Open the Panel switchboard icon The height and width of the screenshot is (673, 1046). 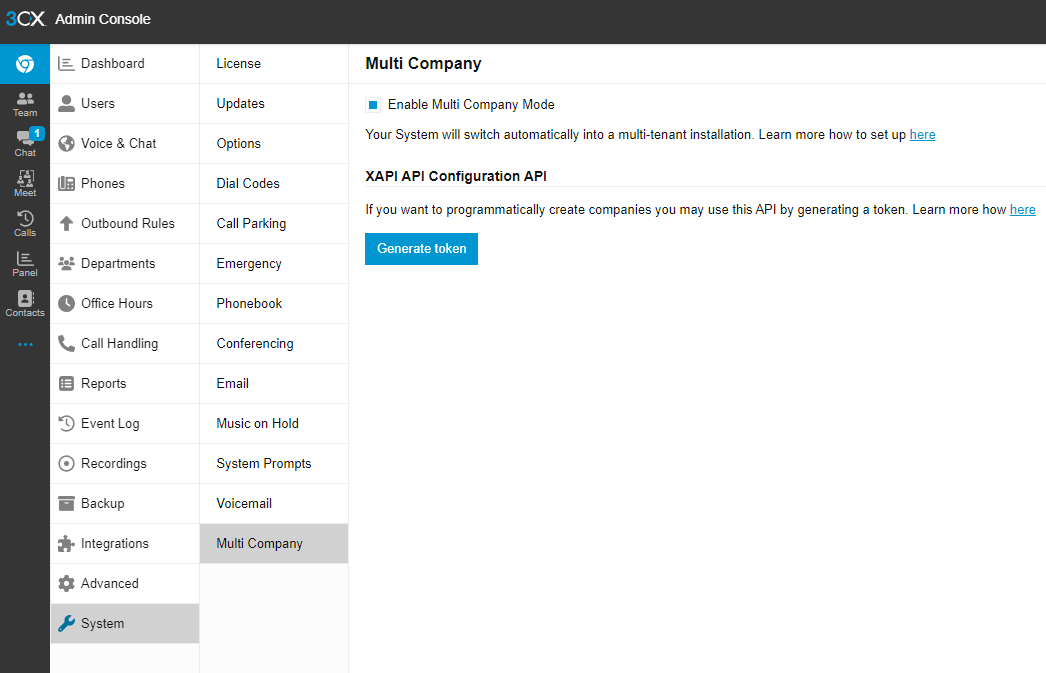[x=25, y=263]
